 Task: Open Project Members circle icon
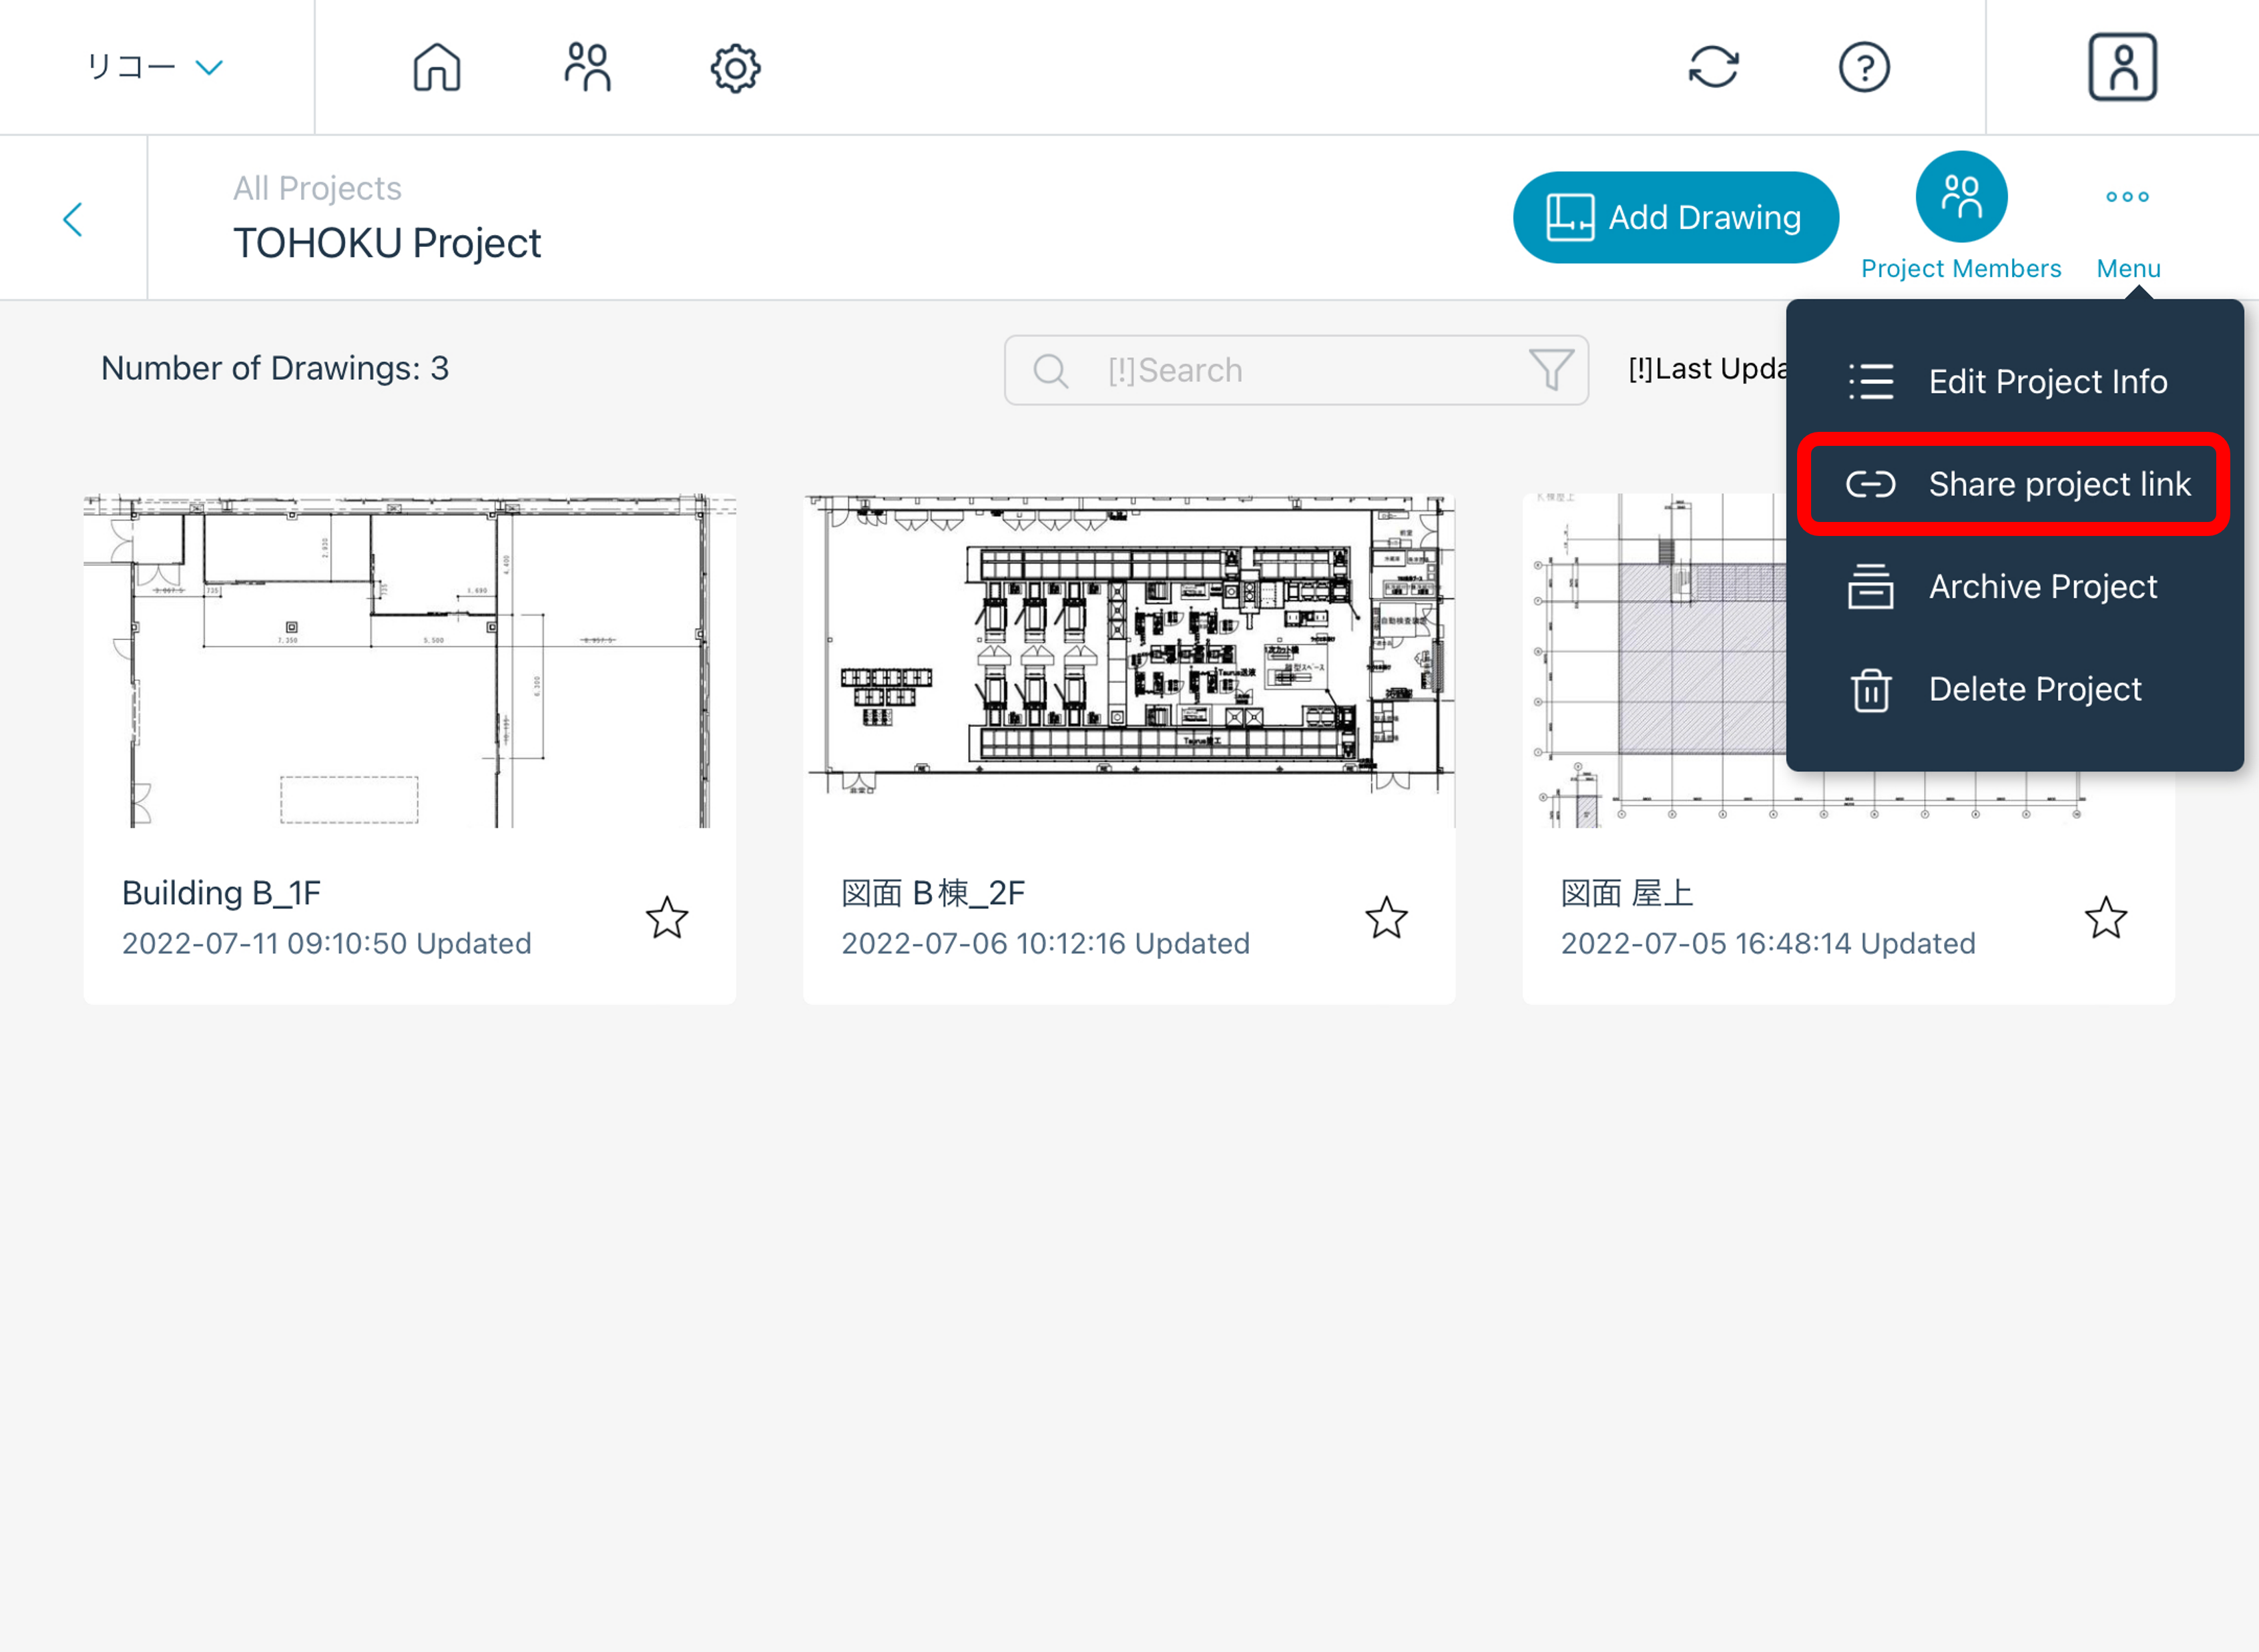pyautogui.click(x=1961, y=196)
